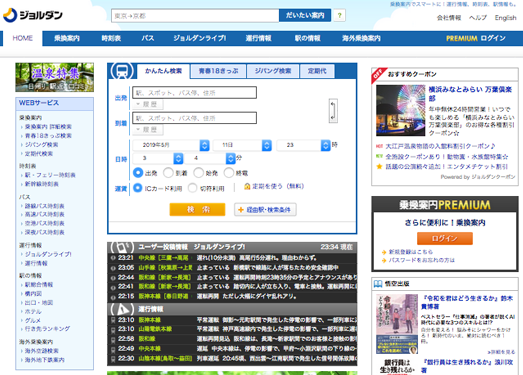Click the 経由駅・検索条件 button

coord(265,210)
